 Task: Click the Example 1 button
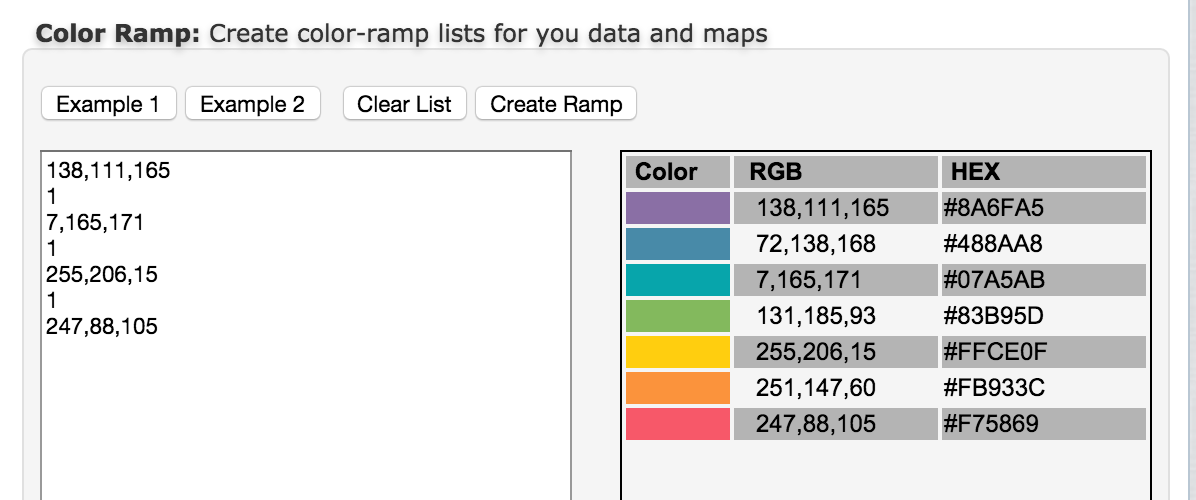coord(109,104)
